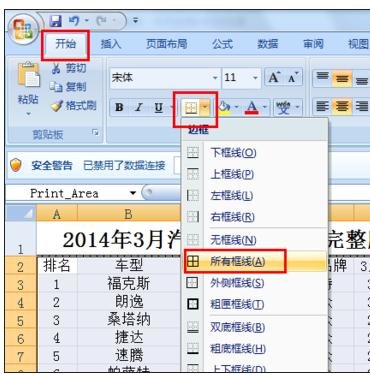
Task: Go to the 审阅 tab
Action: click(313, 44)
